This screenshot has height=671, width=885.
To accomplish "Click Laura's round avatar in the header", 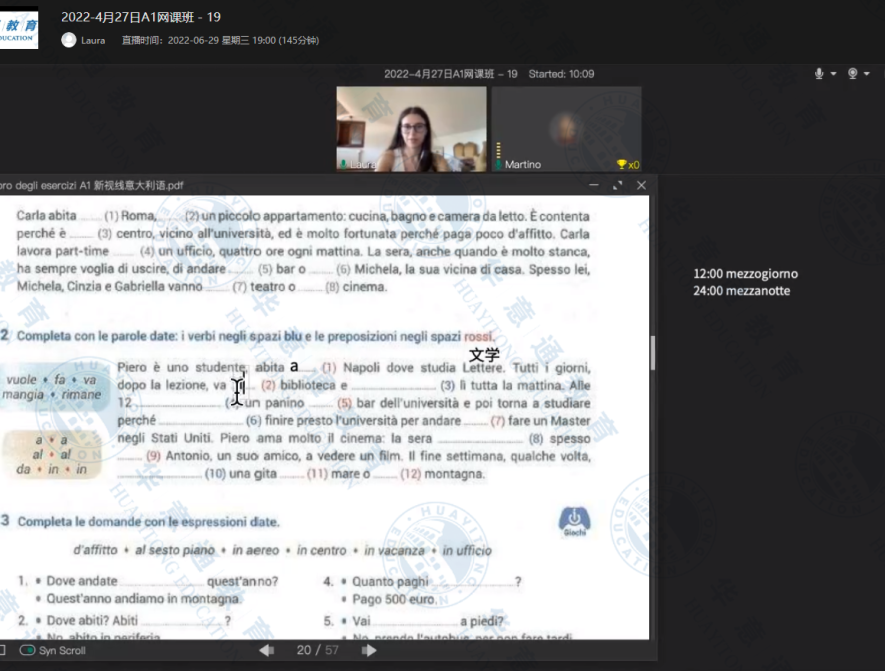I will pos(69,40).
